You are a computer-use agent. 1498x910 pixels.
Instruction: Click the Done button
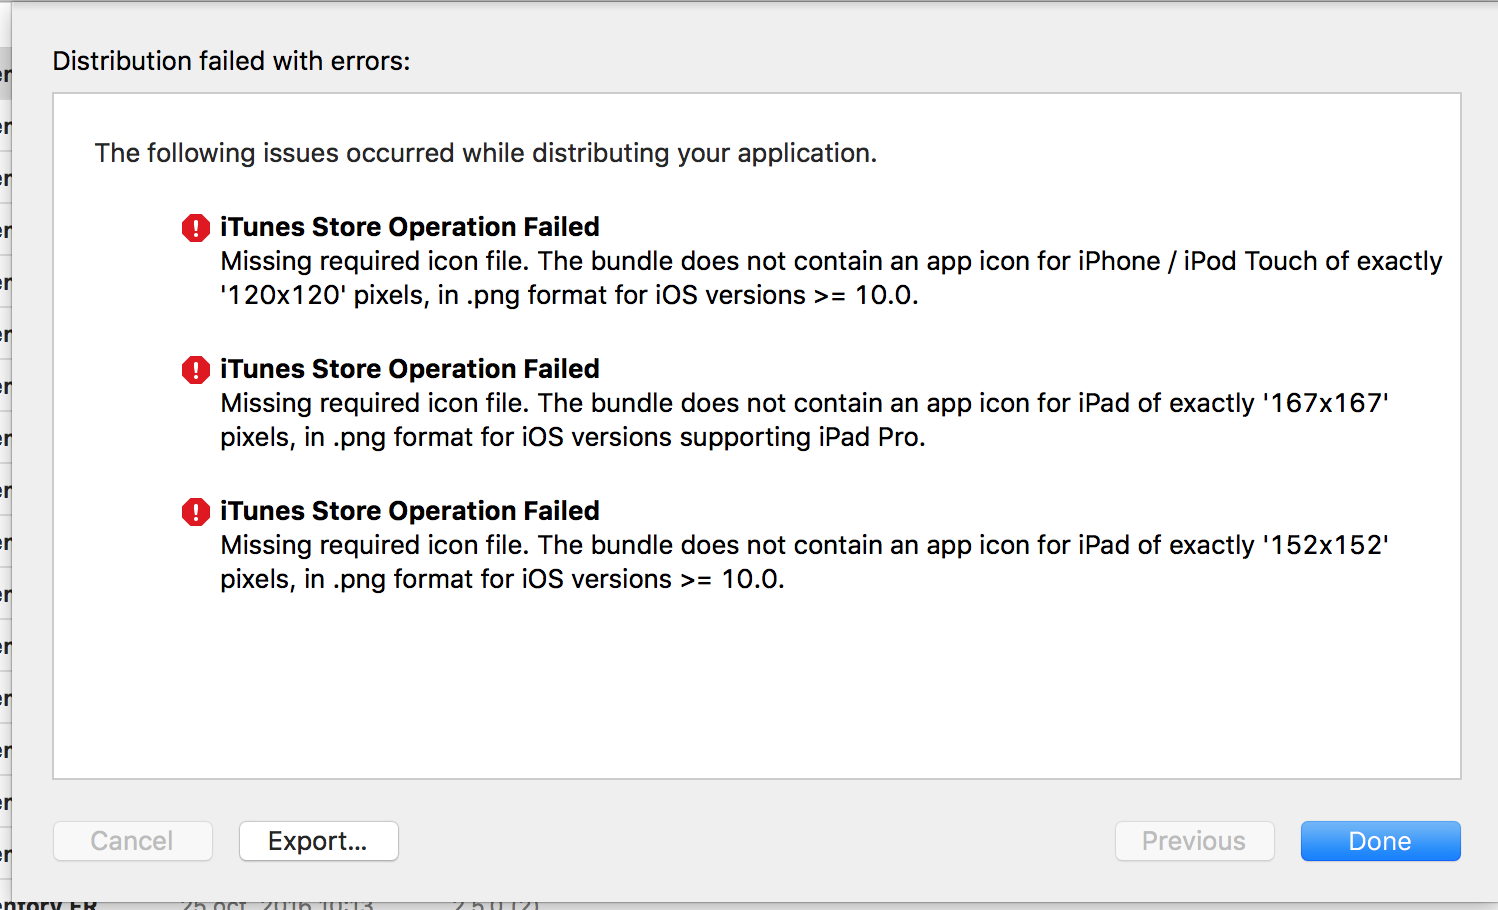[1380, 841]
